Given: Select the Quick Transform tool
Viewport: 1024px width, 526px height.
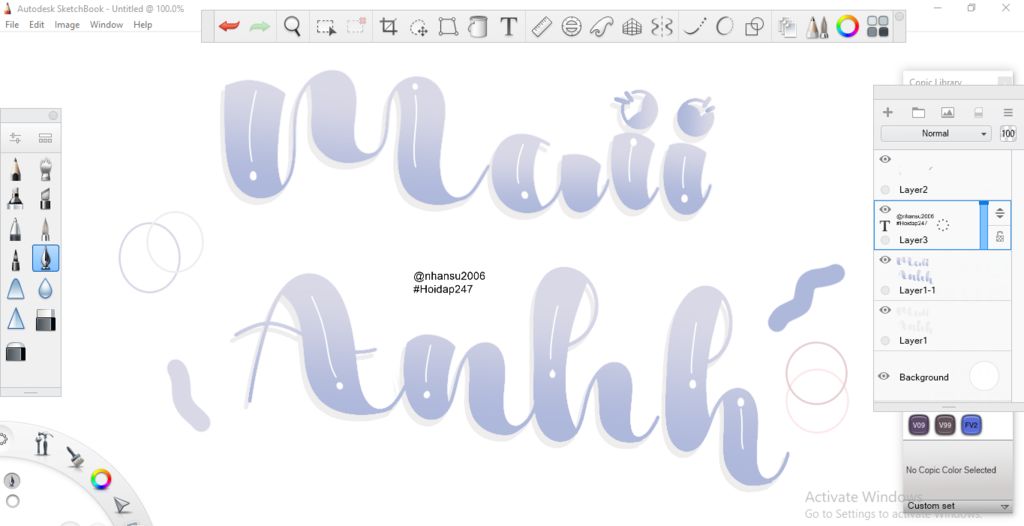Looking at the screenshot, I should pos(419,27).
